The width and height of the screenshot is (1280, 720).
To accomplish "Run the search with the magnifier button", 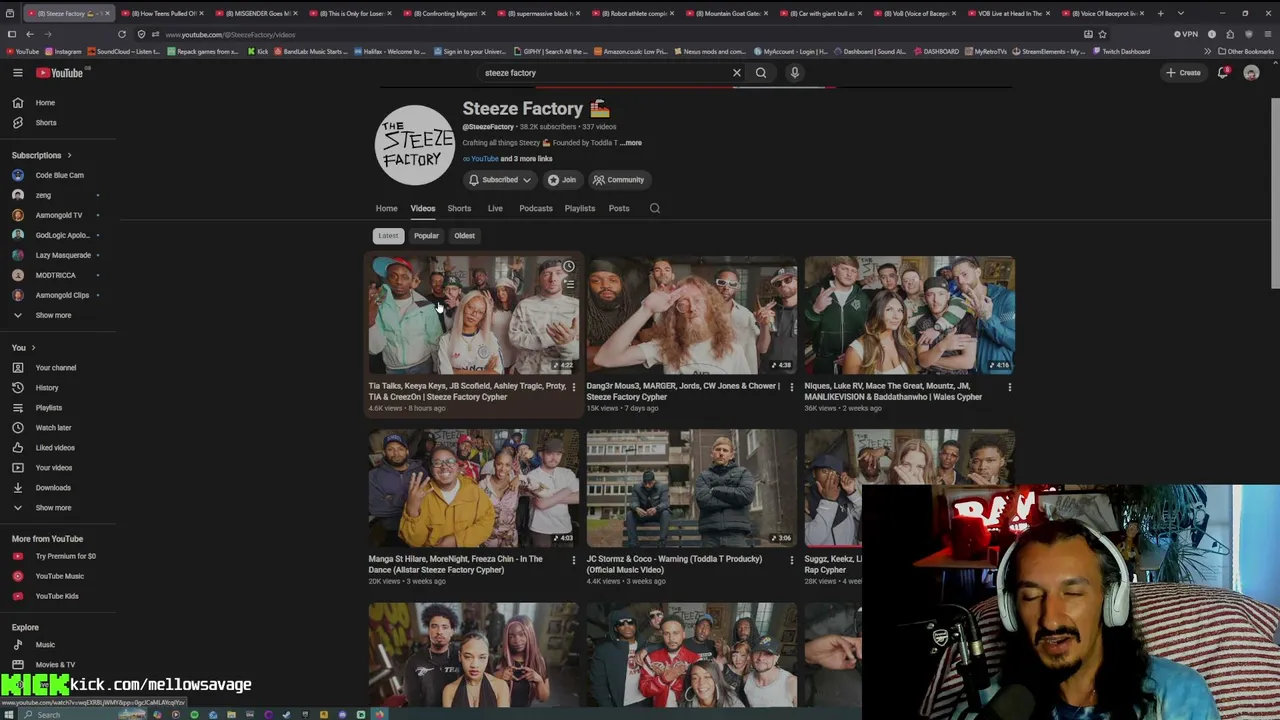I will tap(761, 73).
